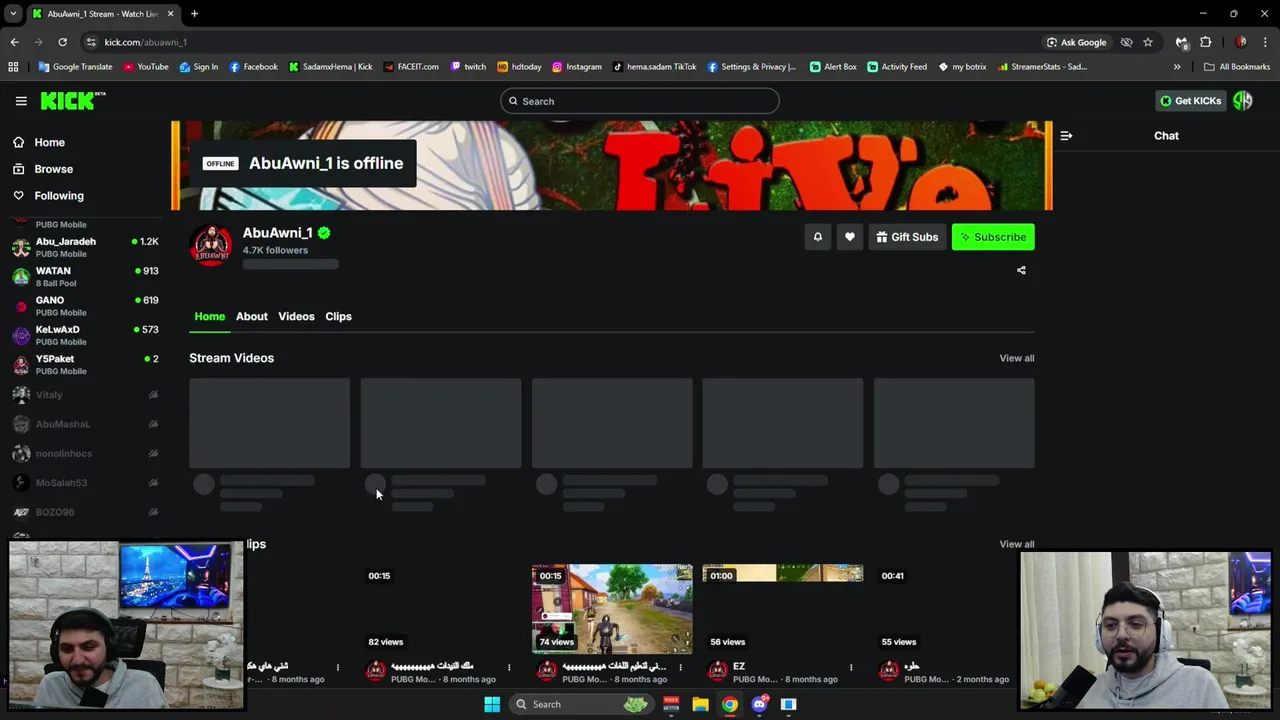Click the KICK logo
The image size is (1280, 720).
(x=72, y=101)
